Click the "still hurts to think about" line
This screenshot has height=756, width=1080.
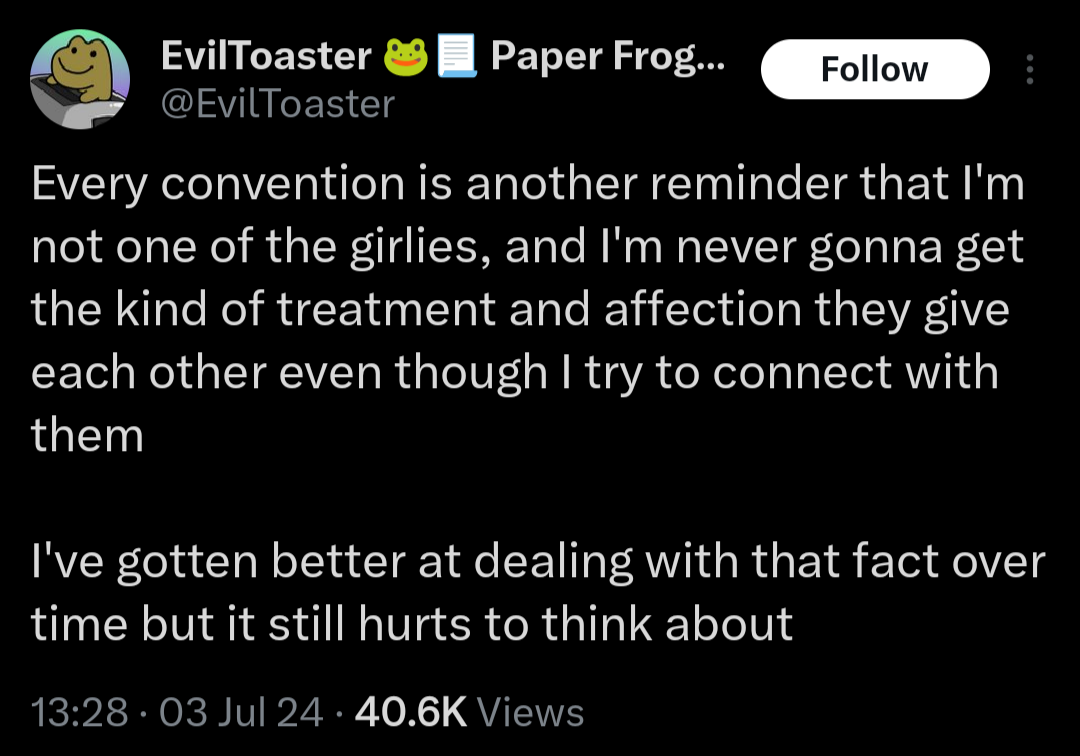[x=412, y=624]
